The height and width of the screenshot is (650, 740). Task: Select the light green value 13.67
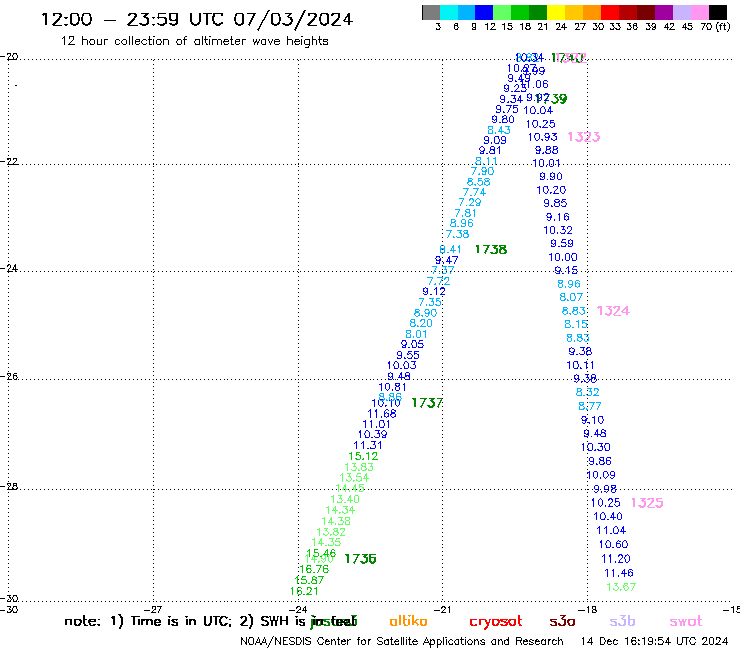point(622,587)
